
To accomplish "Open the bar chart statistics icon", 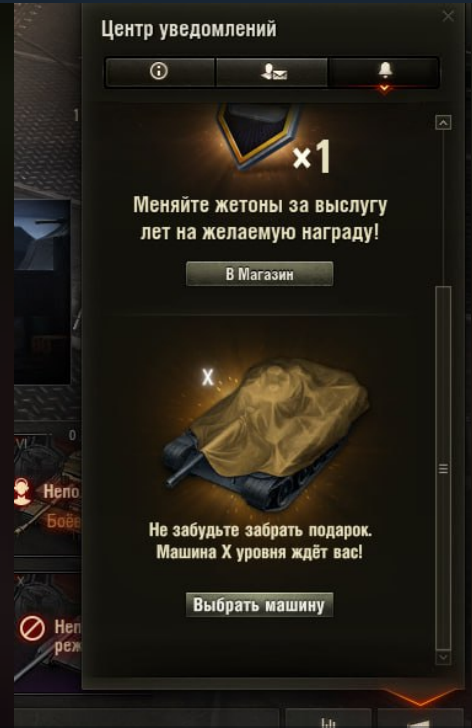I will click(328, 722).
